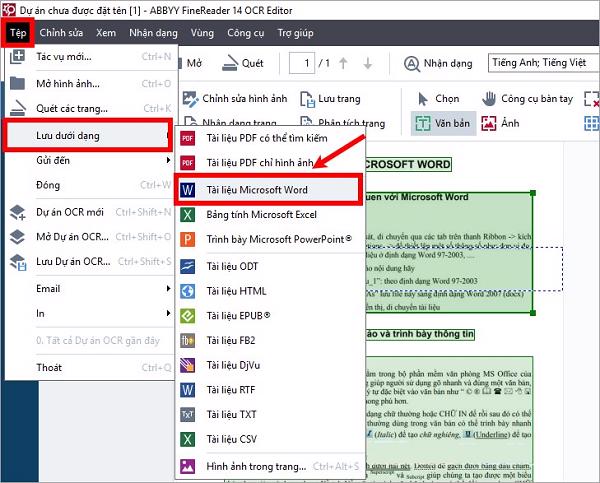Click the TXT document icon
Screen dimensions: 600x483
tap(188, 415)
